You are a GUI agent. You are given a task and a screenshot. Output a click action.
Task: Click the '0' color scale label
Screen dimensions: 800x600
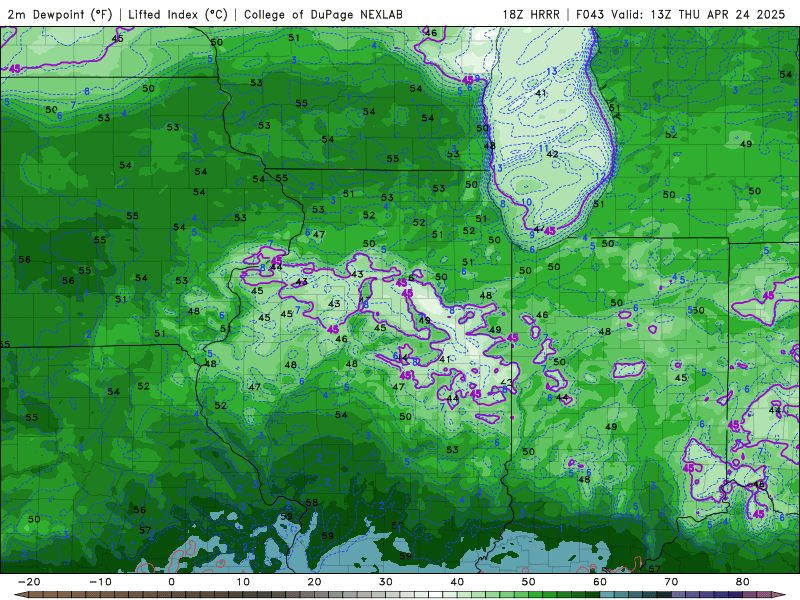(171, 582)
